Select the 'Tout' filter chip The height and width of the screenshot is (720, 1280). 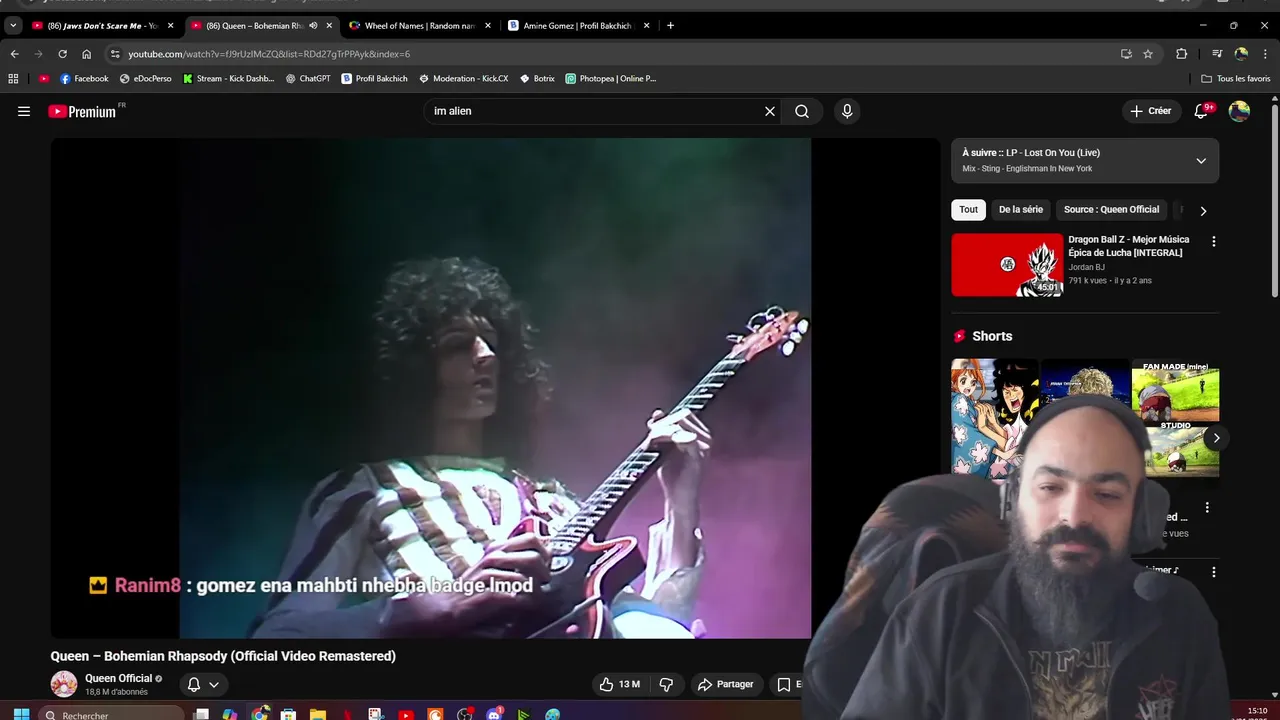pos(968,209)
